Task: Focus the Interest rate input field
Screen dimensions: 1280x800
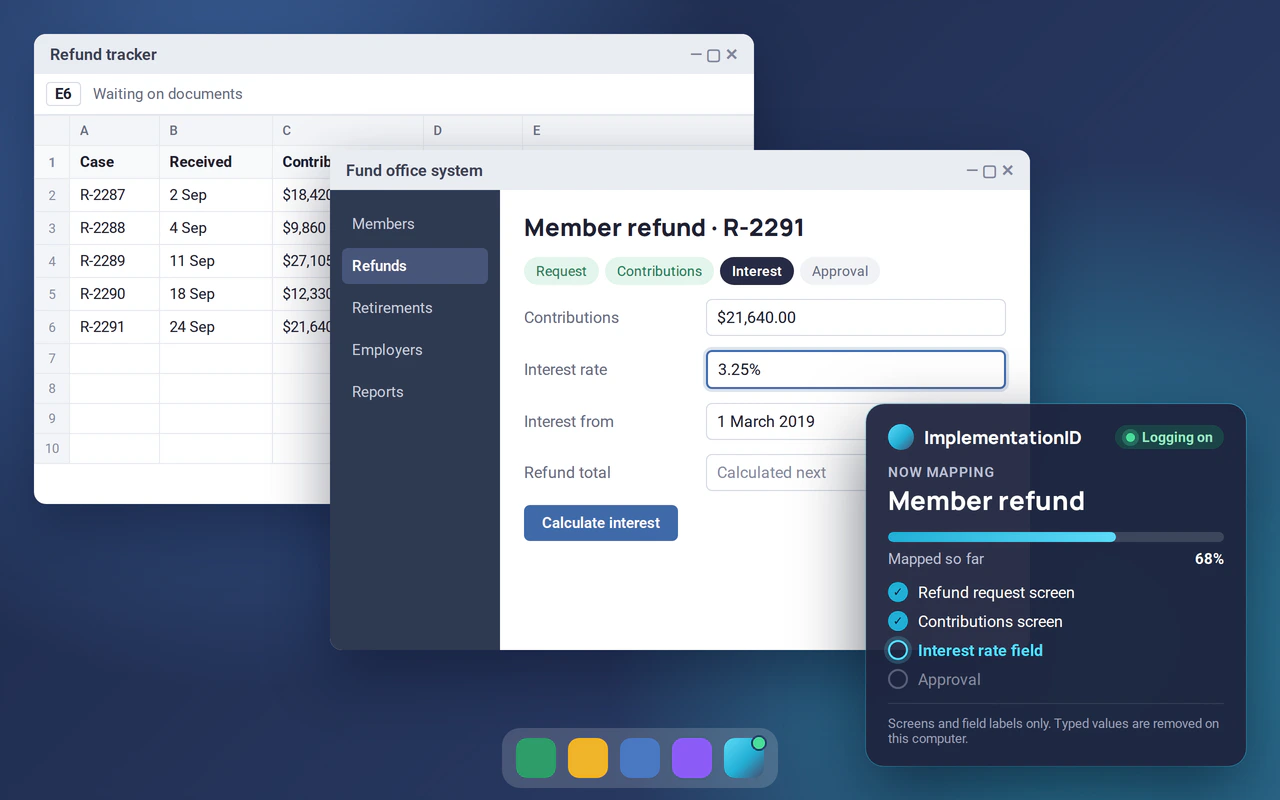Action: coord(856,369)
